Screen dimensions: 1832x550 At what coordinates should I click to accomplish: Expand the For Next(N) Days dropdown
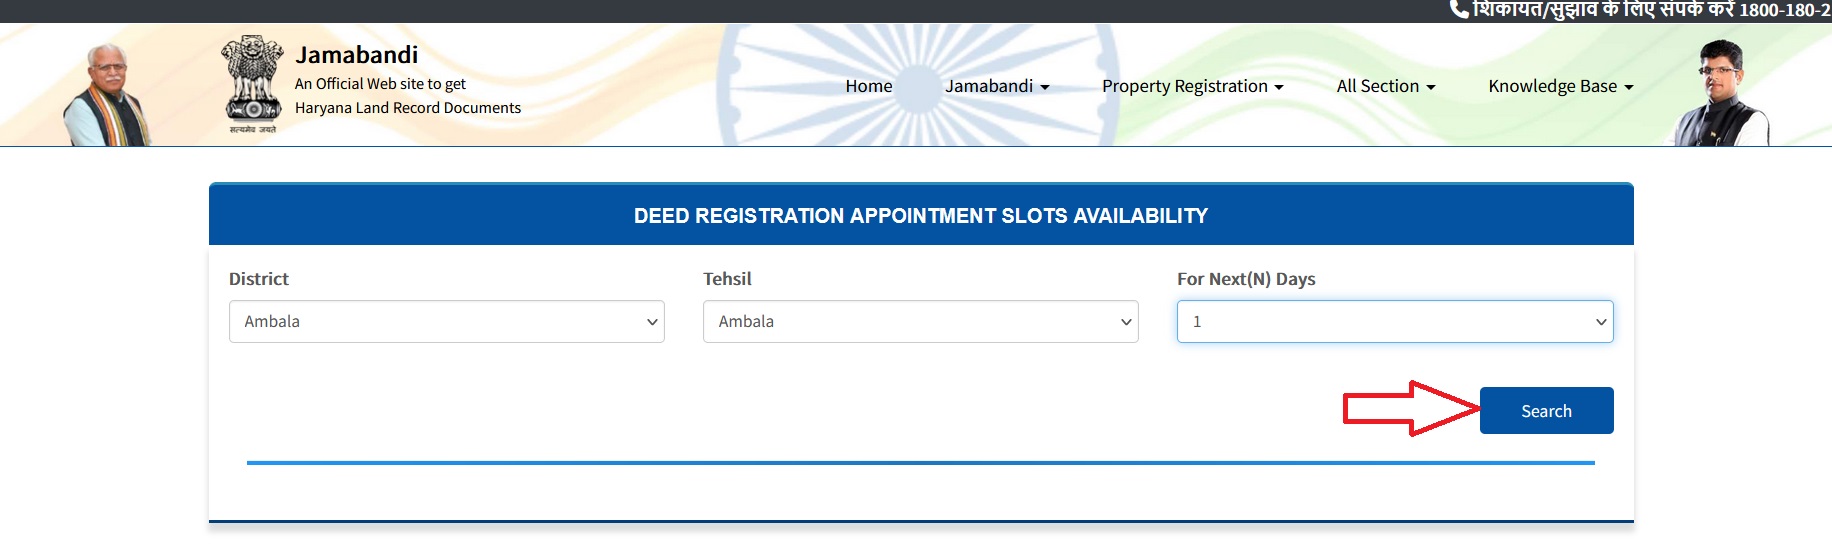(x=1394, y=322)
